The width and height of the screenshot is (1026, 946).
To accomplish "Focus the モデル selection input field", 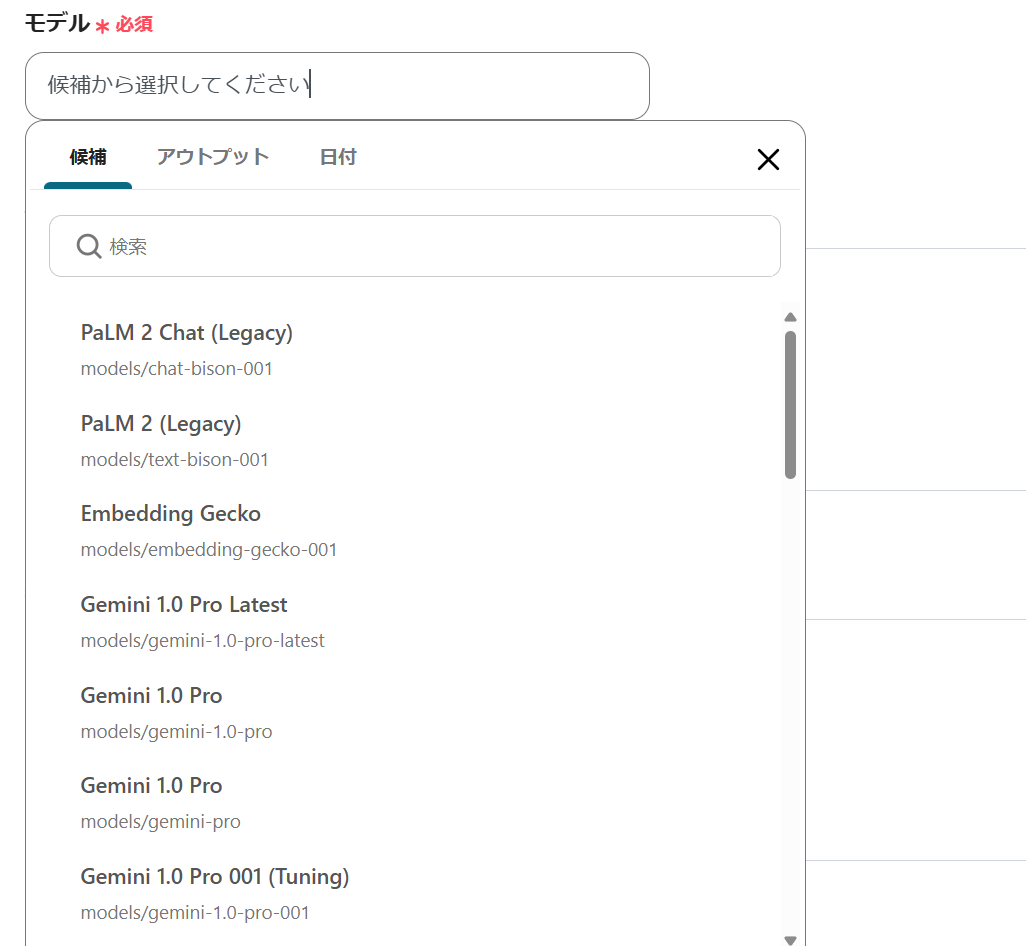I will coord(337,86).
